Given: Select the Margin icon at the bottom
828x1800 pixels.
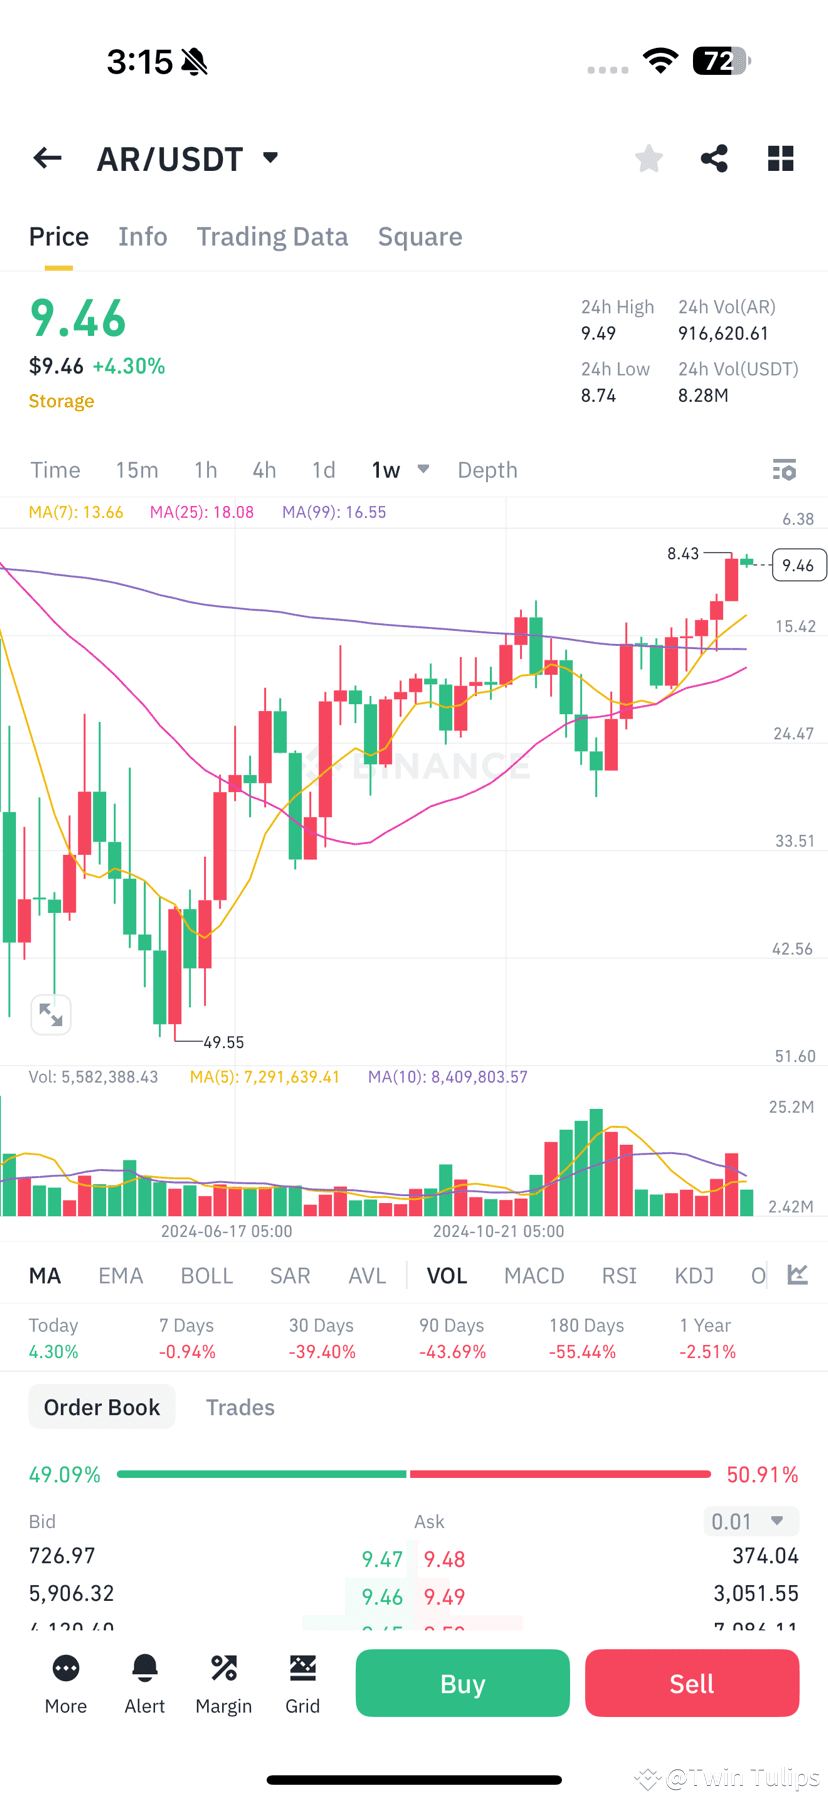Looking at the screenshot, I should pyautogui.click(x=223, y=1683).
